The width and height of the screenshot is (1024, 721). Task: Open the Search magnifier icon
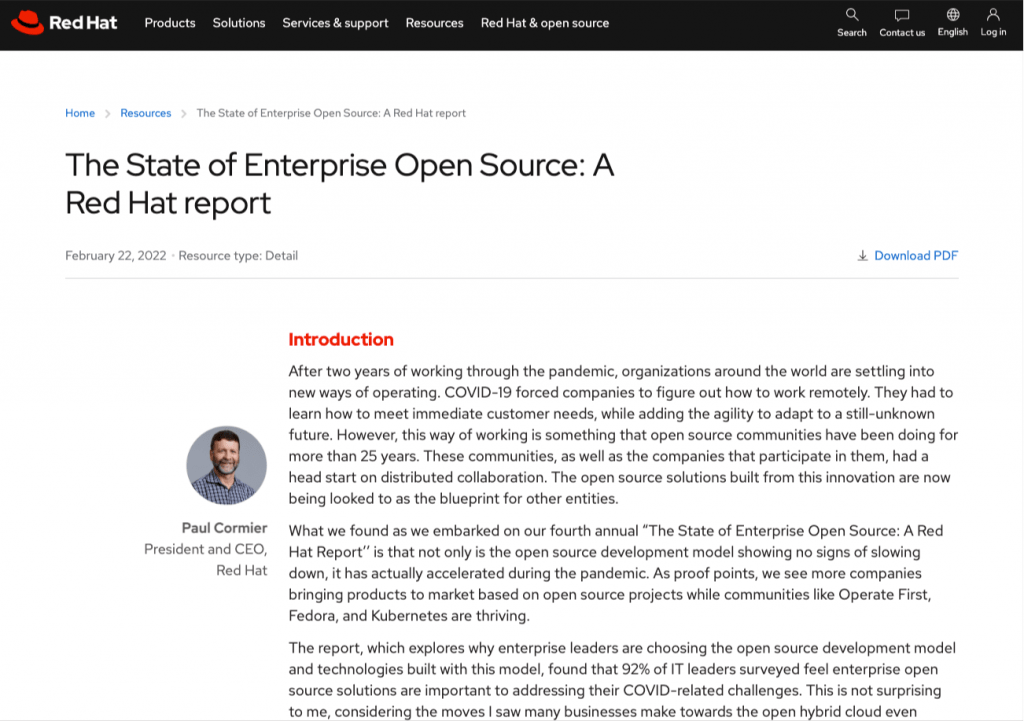click(x=852, y=14)
